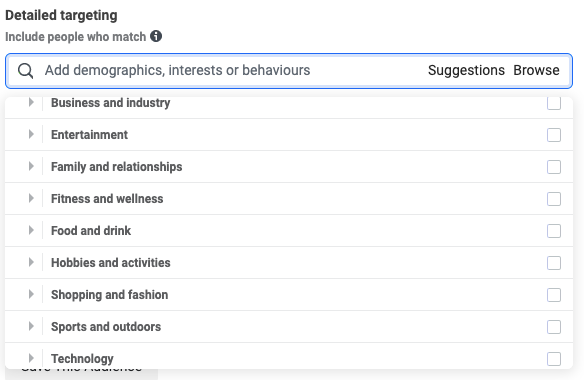Expand Sports and outdoors arrow
584x380 pixels.
click(x=31, y=326)
